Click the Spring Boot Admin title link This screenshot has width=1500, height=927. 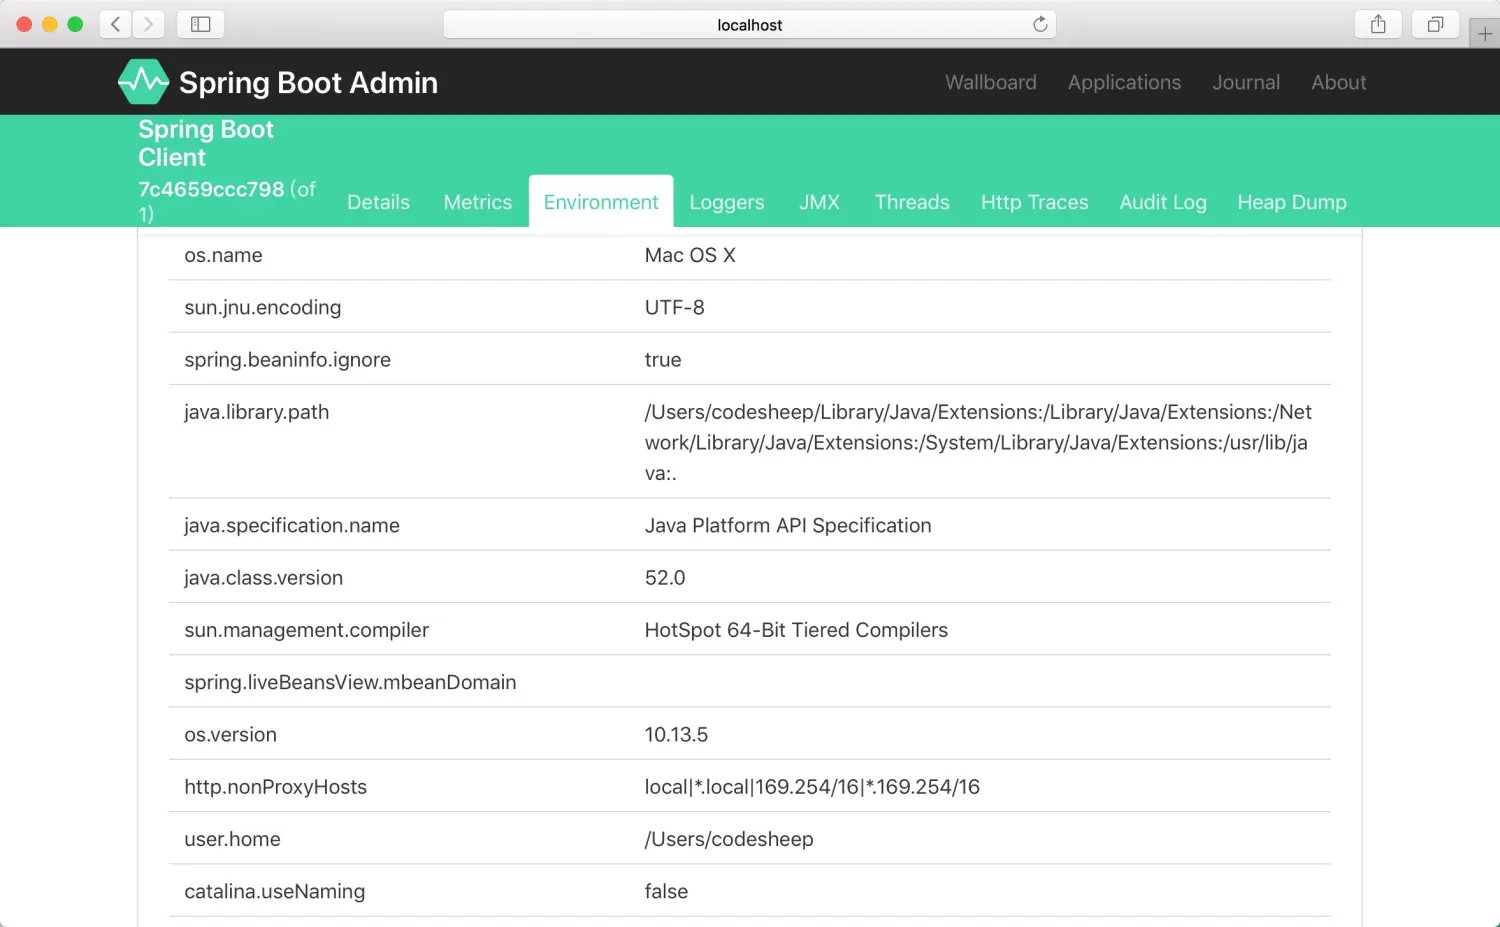point(308,82)
